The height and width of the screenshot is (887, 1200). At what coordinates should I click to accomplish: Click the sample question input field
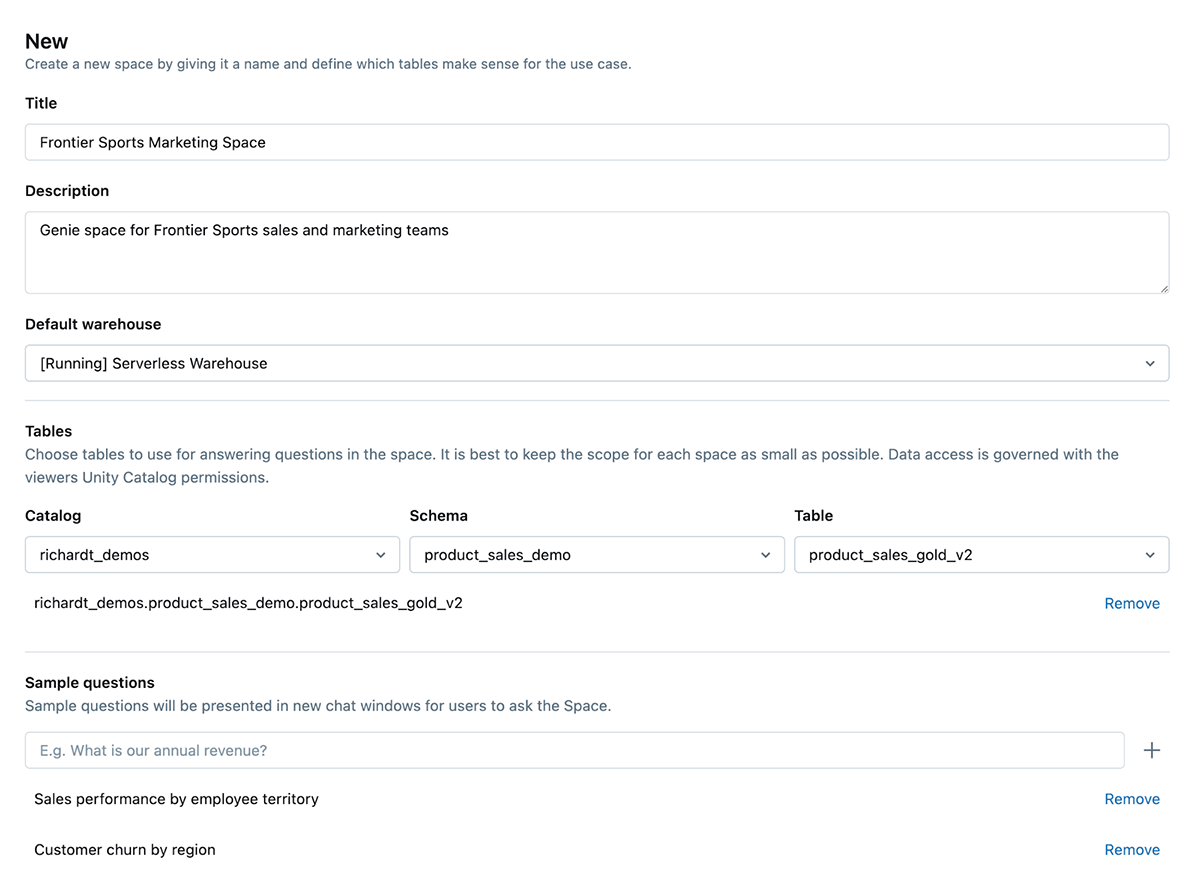(x=574, y=750)
